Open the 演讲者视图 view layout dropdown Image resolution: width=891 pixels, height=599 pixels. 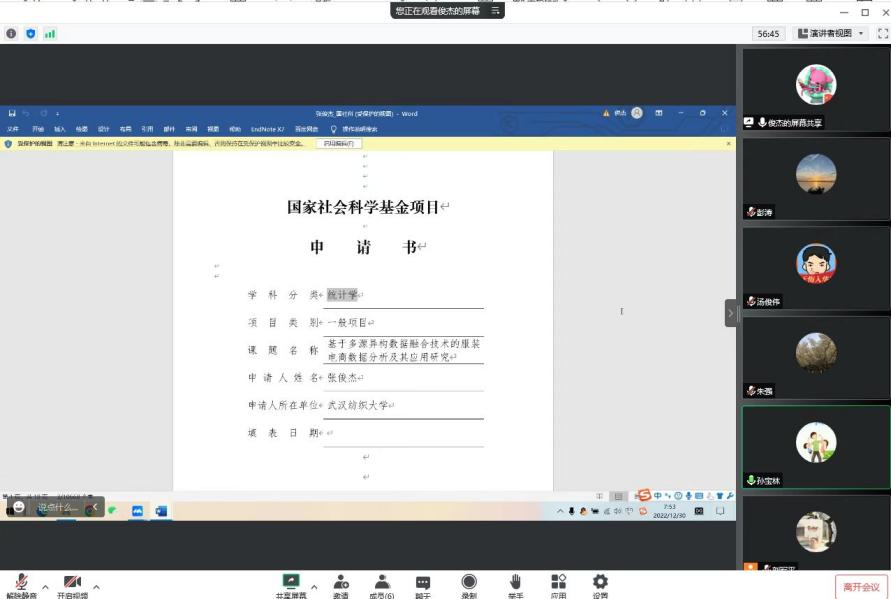(830, 33)
